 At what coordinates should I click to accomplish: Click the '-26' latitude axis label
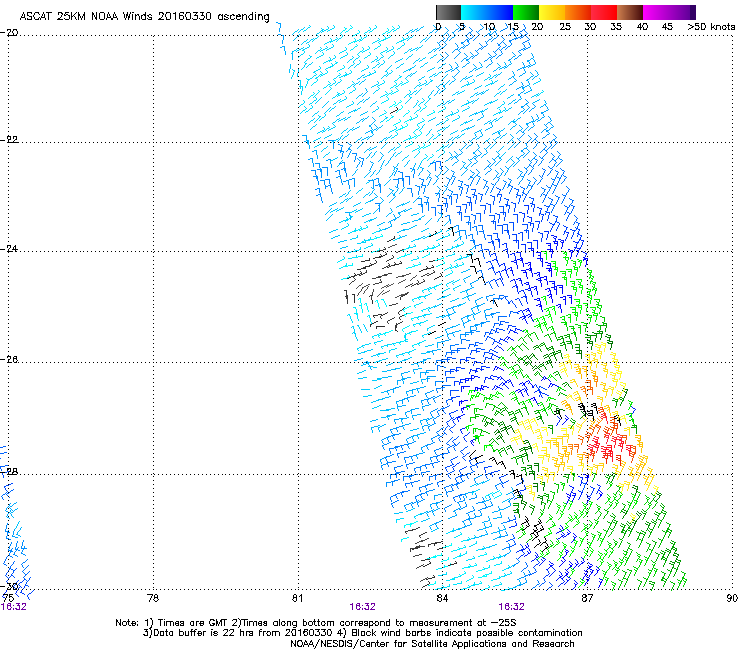[x=9, y=360]
